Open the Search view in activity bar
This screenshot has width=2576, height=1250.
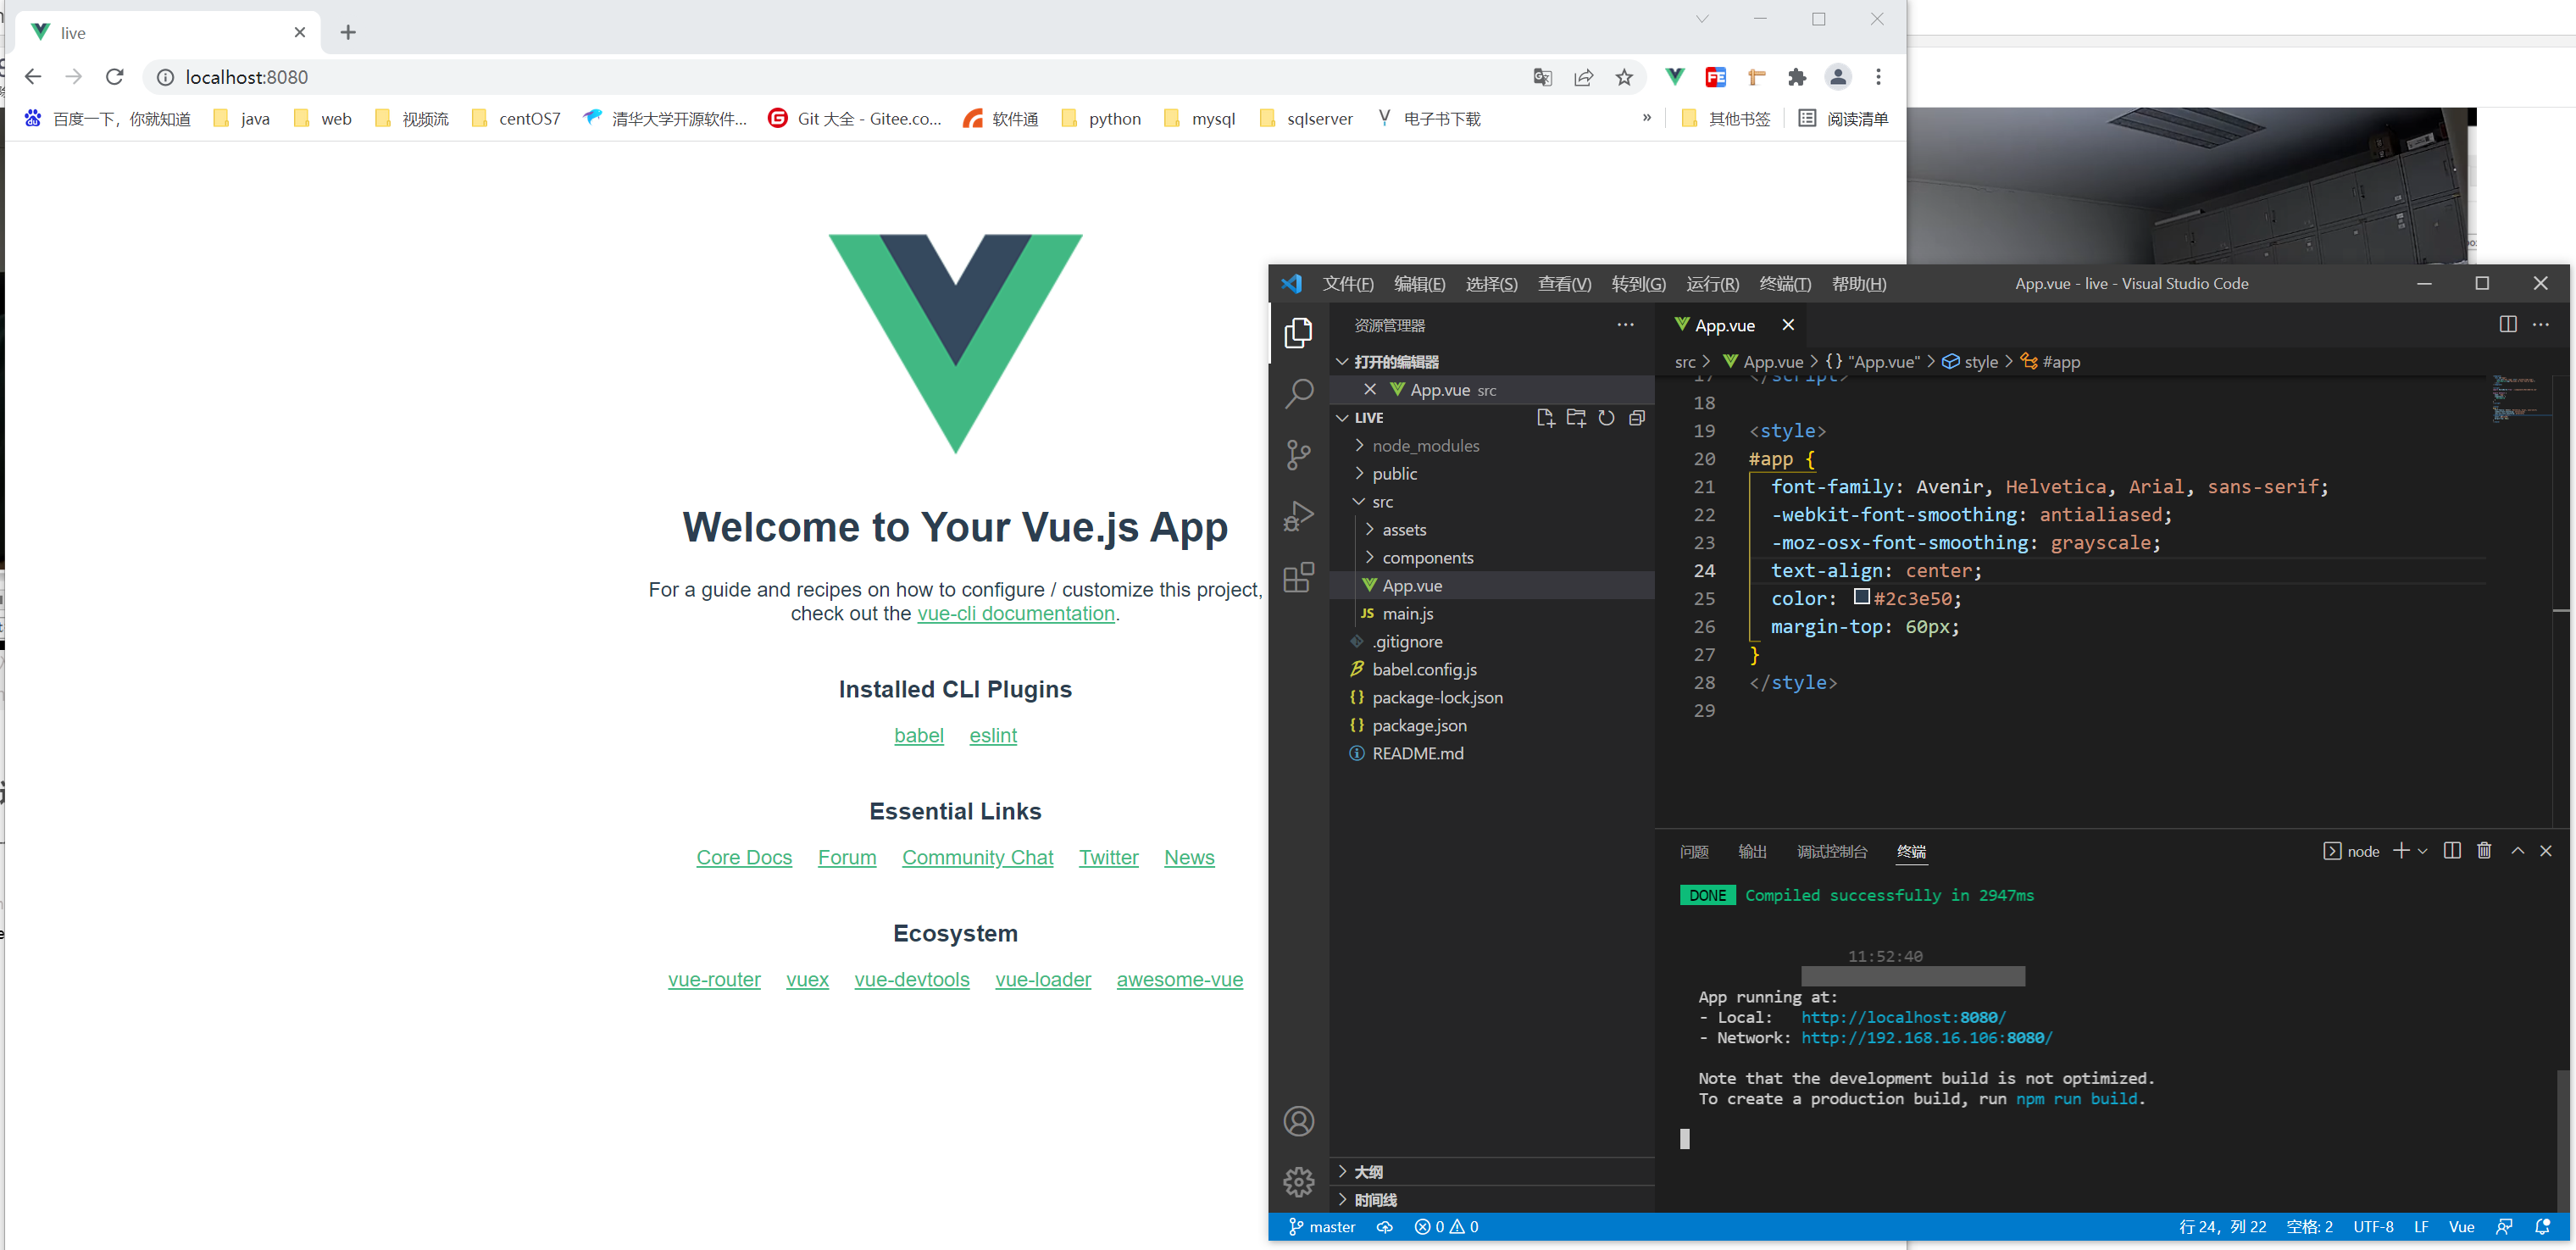[x=1298, y=394]
